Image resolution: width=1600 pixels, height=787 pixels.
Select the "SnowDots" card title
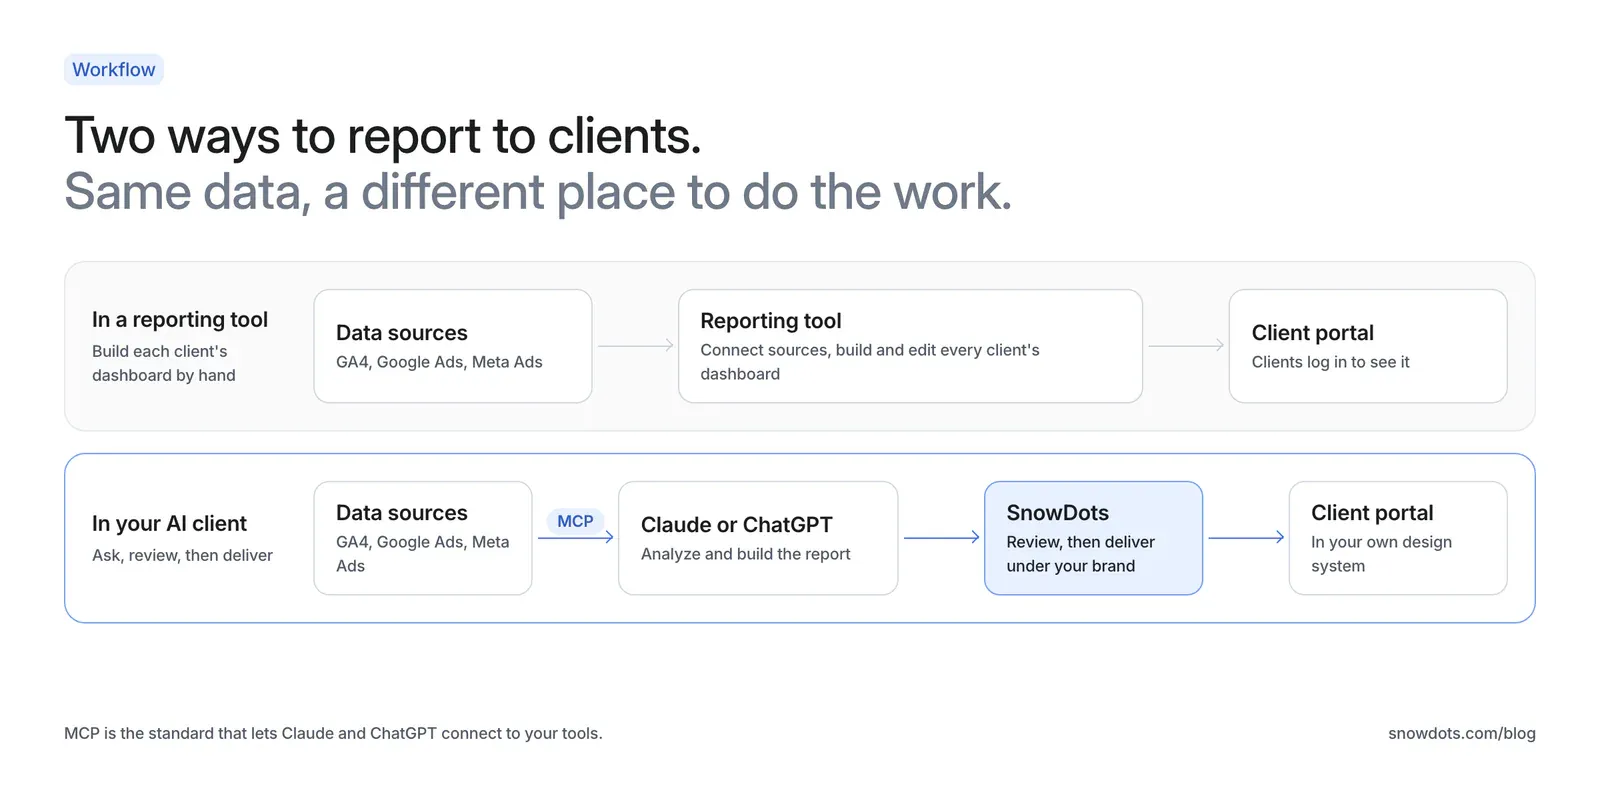pyautogui.click(x=1057, y=513)
